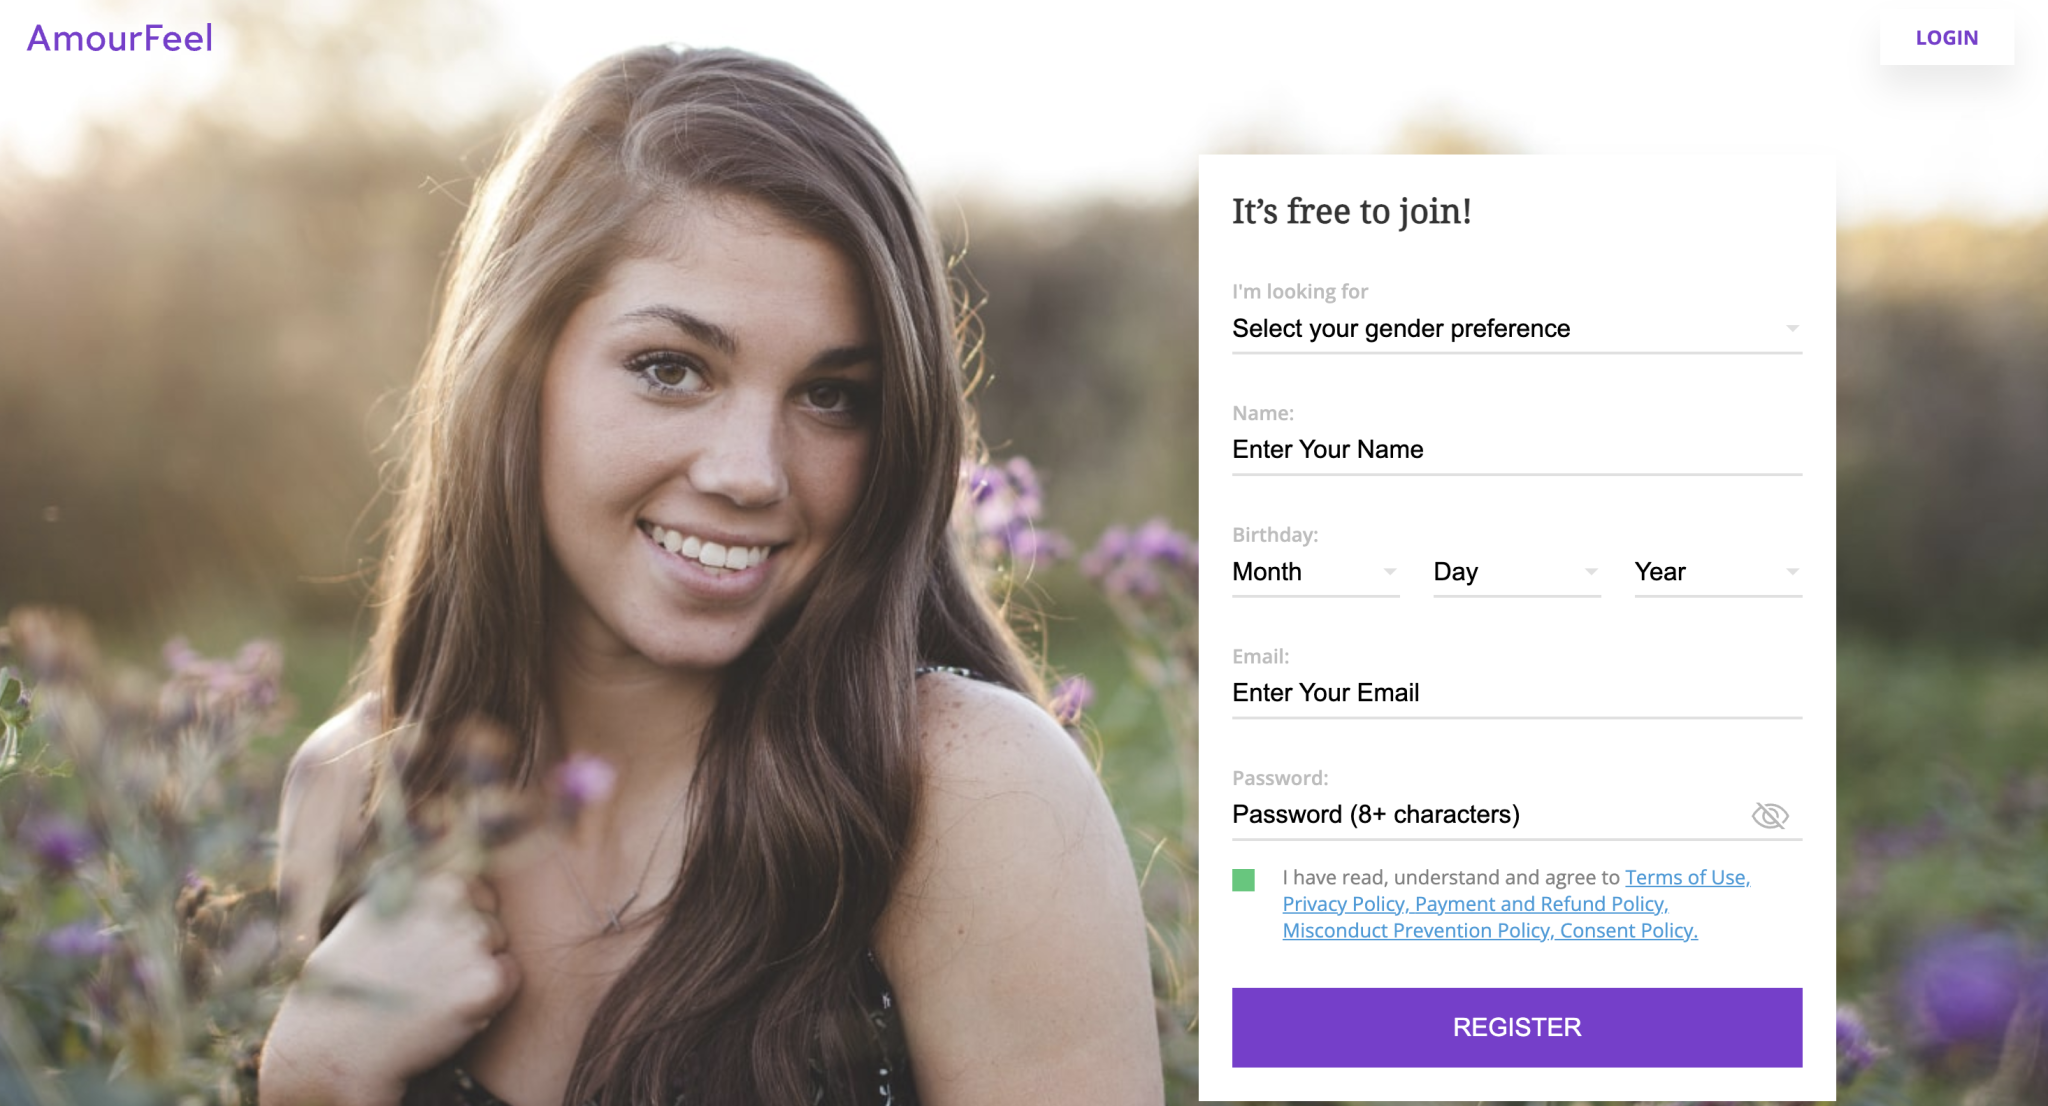Viewport: 2048px width, 1106px height.
Task: Click the Enter Your Email field
Action: pyautogui.click(x=1515, y=693)
